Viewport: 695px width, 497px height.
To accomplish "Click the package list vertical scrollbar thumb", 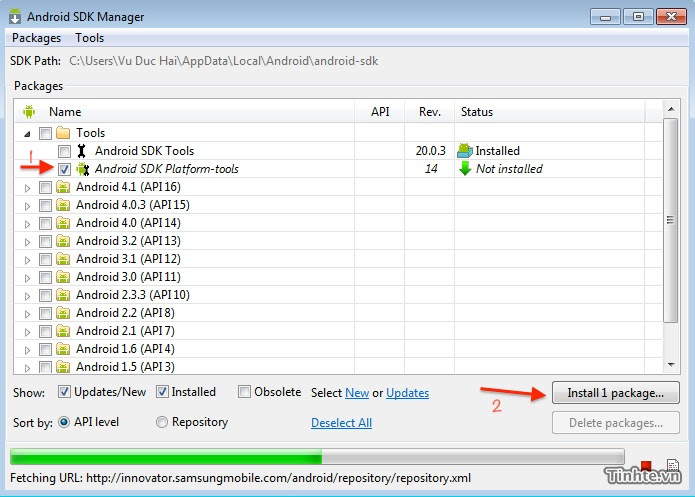I will coord(671,220).
